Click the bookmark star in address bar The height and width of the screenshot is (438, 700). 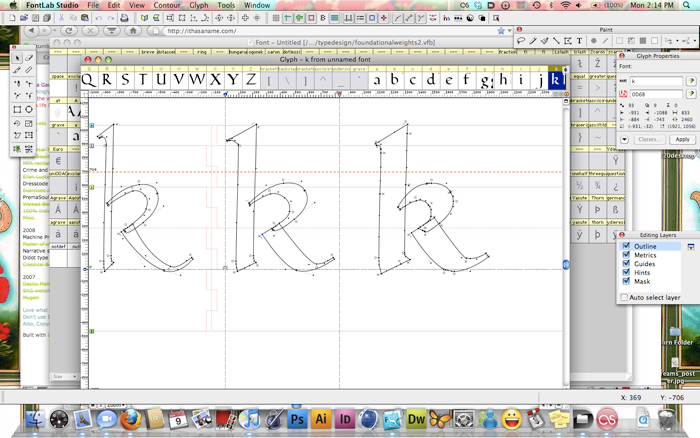[x=501, y=31]
